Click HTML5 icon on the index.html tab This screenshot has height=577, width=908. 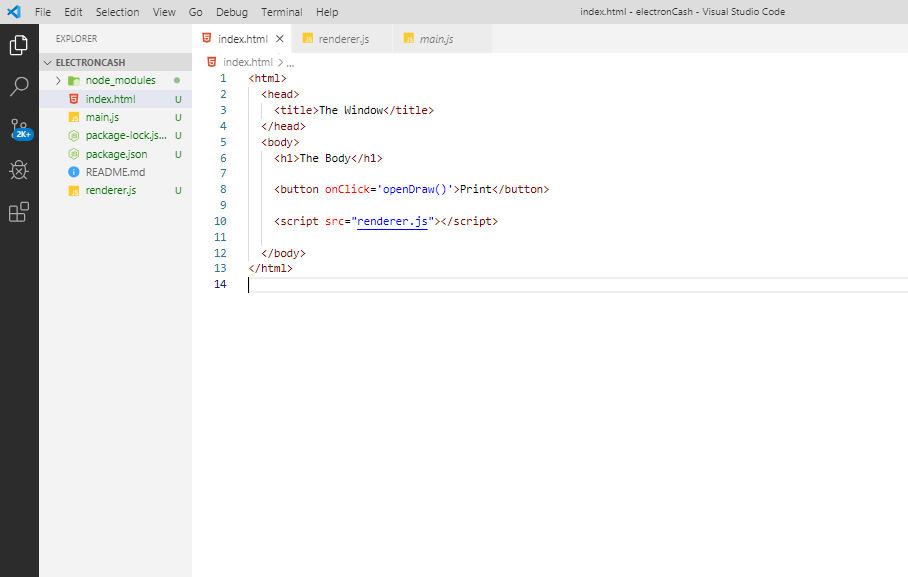(207, 38)
